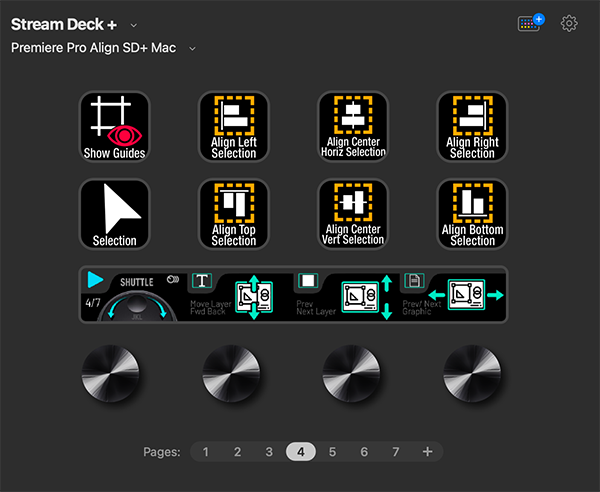Open page 7
Viewport: 600px width, 492px height.
[396, 452]
